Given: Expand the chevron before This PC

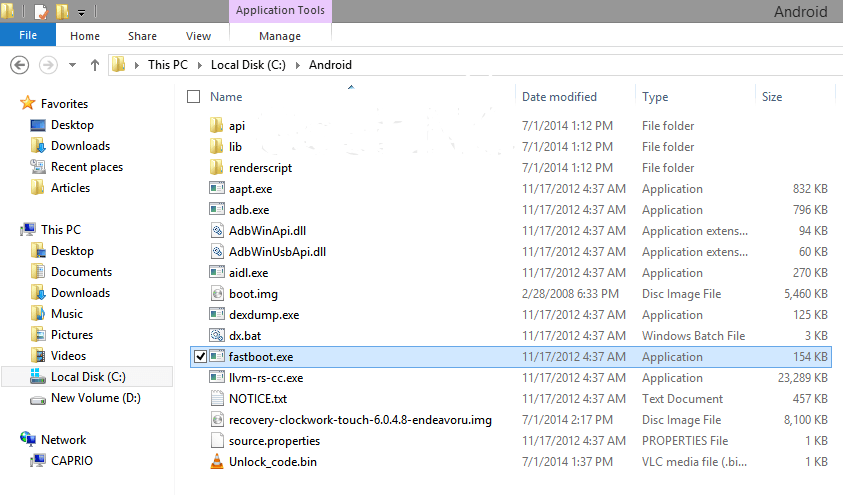Looking at the screenshot, I should (x=137, y=65).
